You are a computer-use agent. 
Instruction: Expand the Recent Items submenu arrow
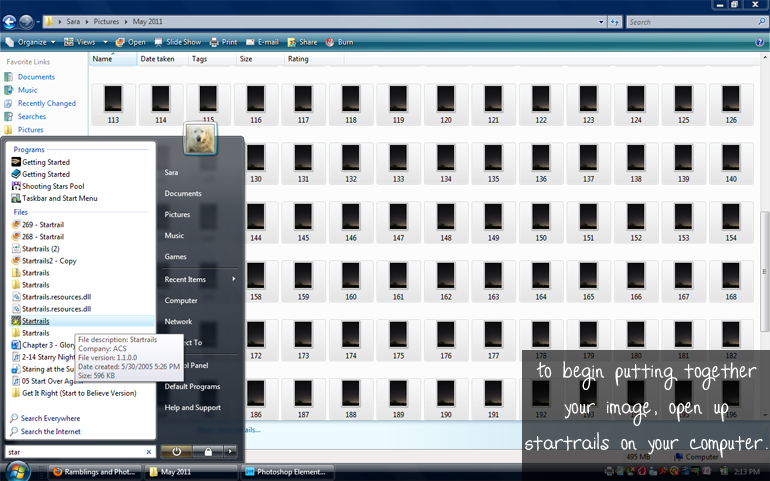click(x=234, y=279)
